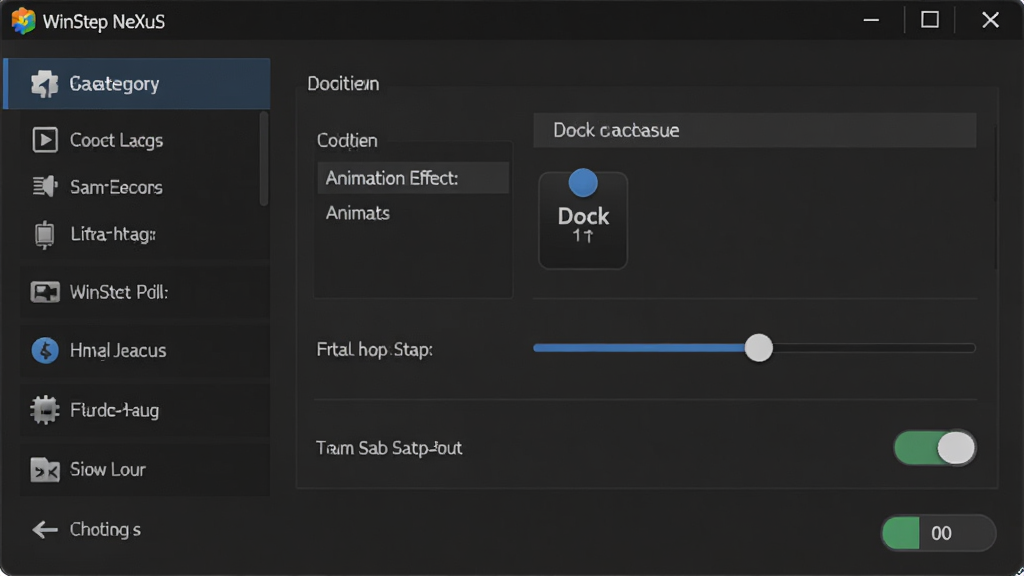The image size is (1024, 576).
Task: Minimize the WinStep Nexus window
Action: (871, 20)
